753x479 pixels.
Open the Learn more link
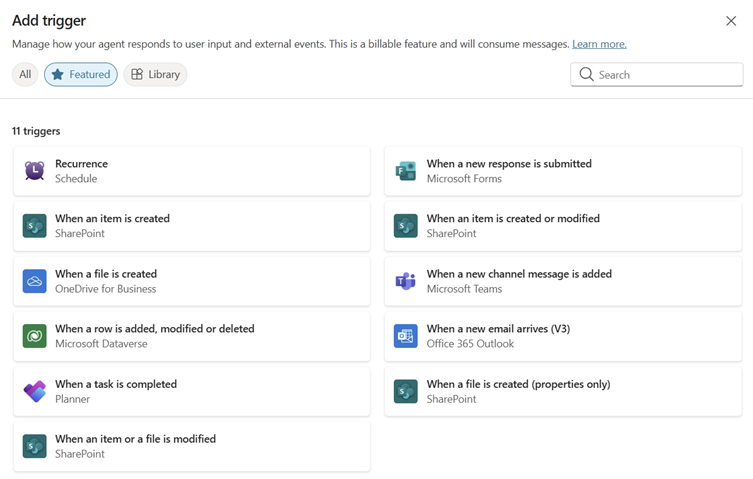tap(599, 44)
